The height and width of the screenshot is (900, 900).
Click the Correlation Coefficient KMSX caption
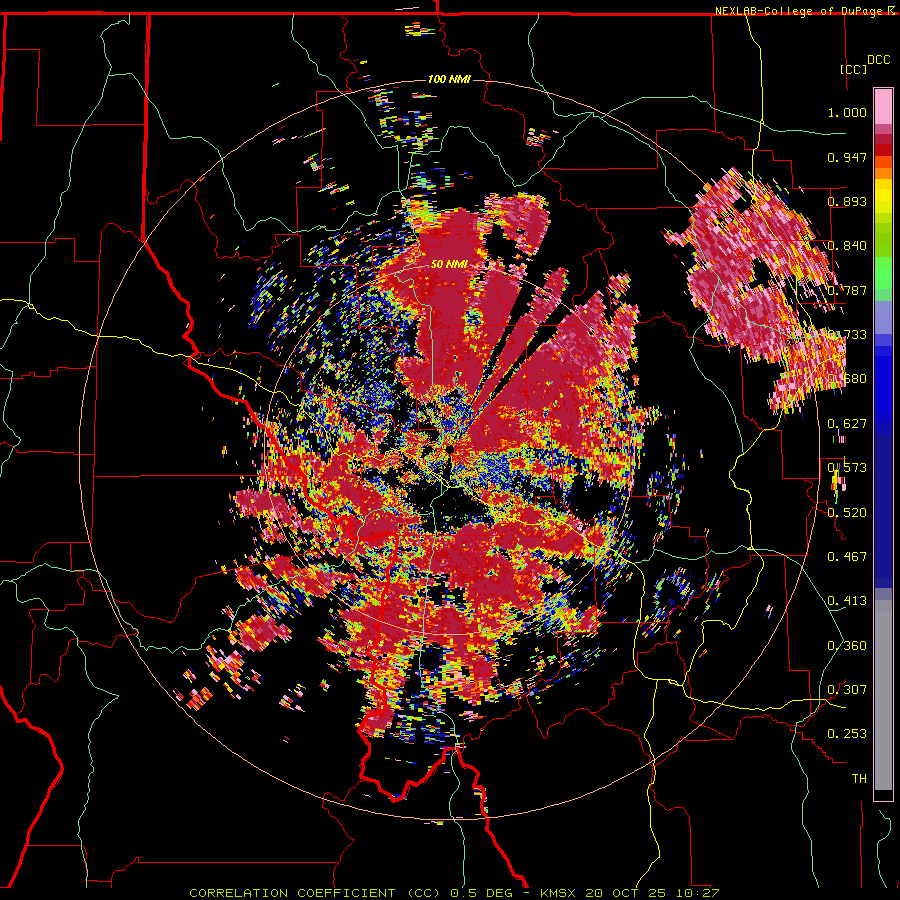454,893
